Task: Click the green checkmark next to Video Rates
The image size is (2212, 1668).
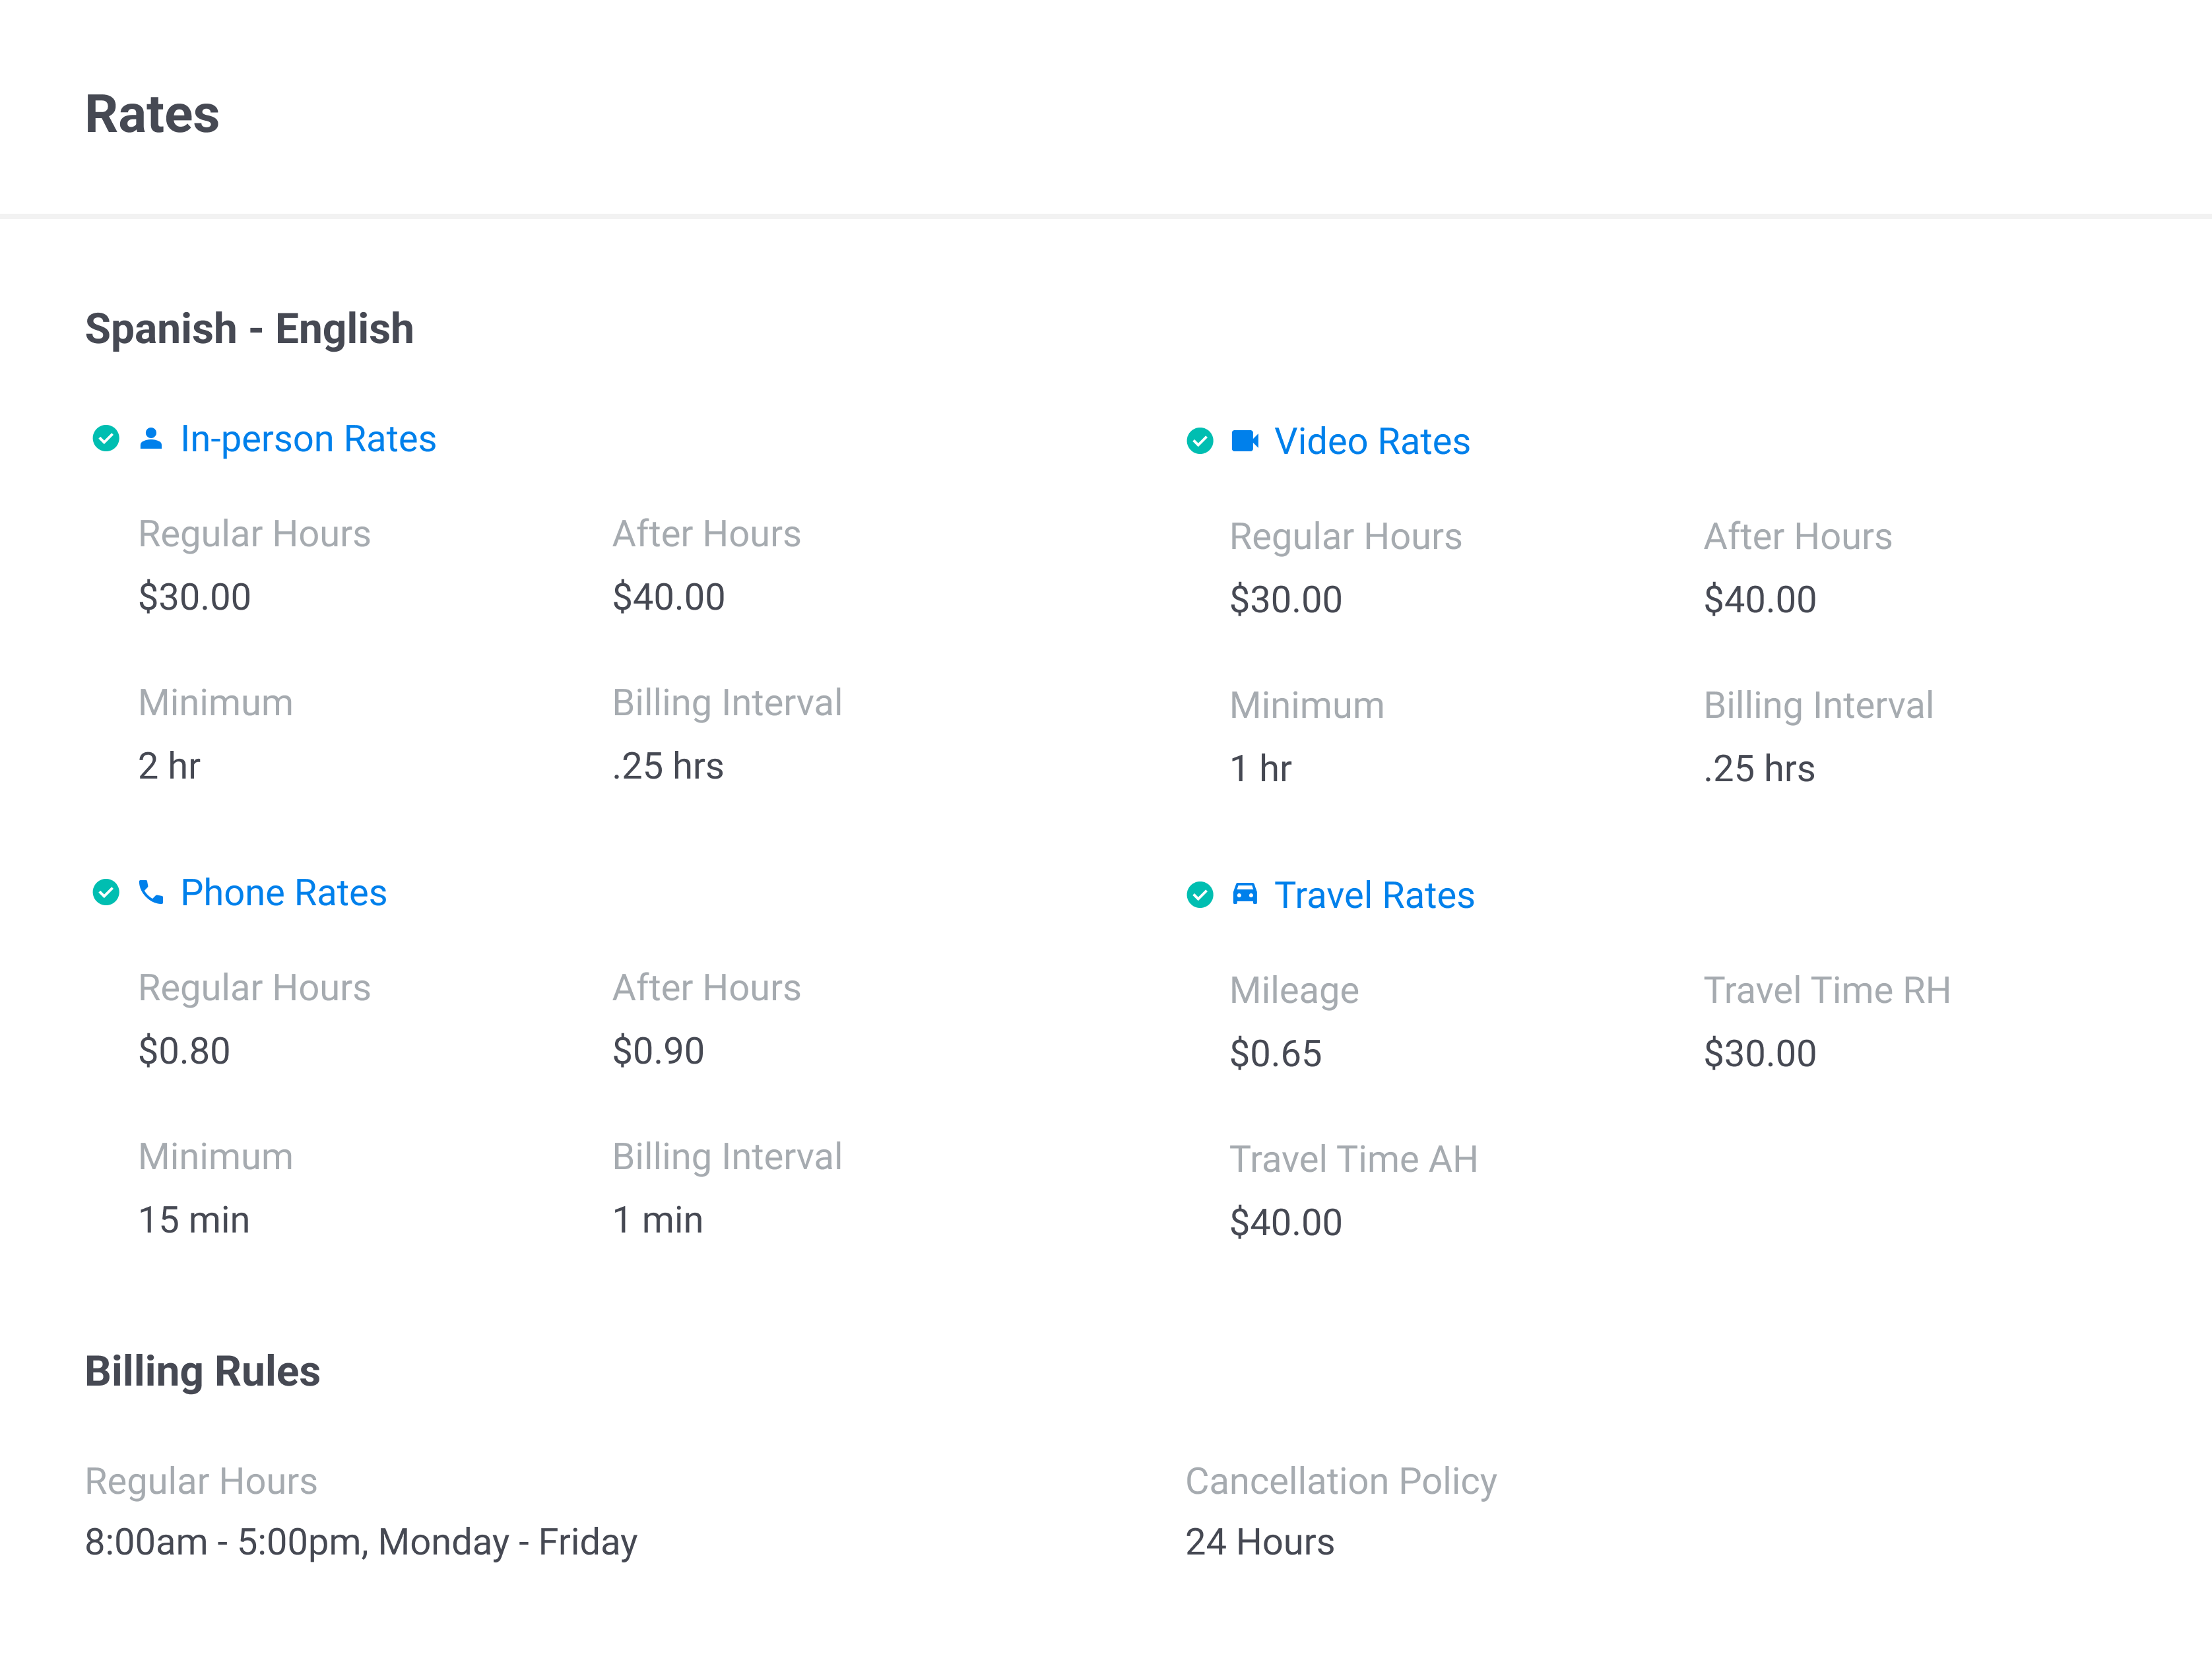Action: pos(1199,441)
